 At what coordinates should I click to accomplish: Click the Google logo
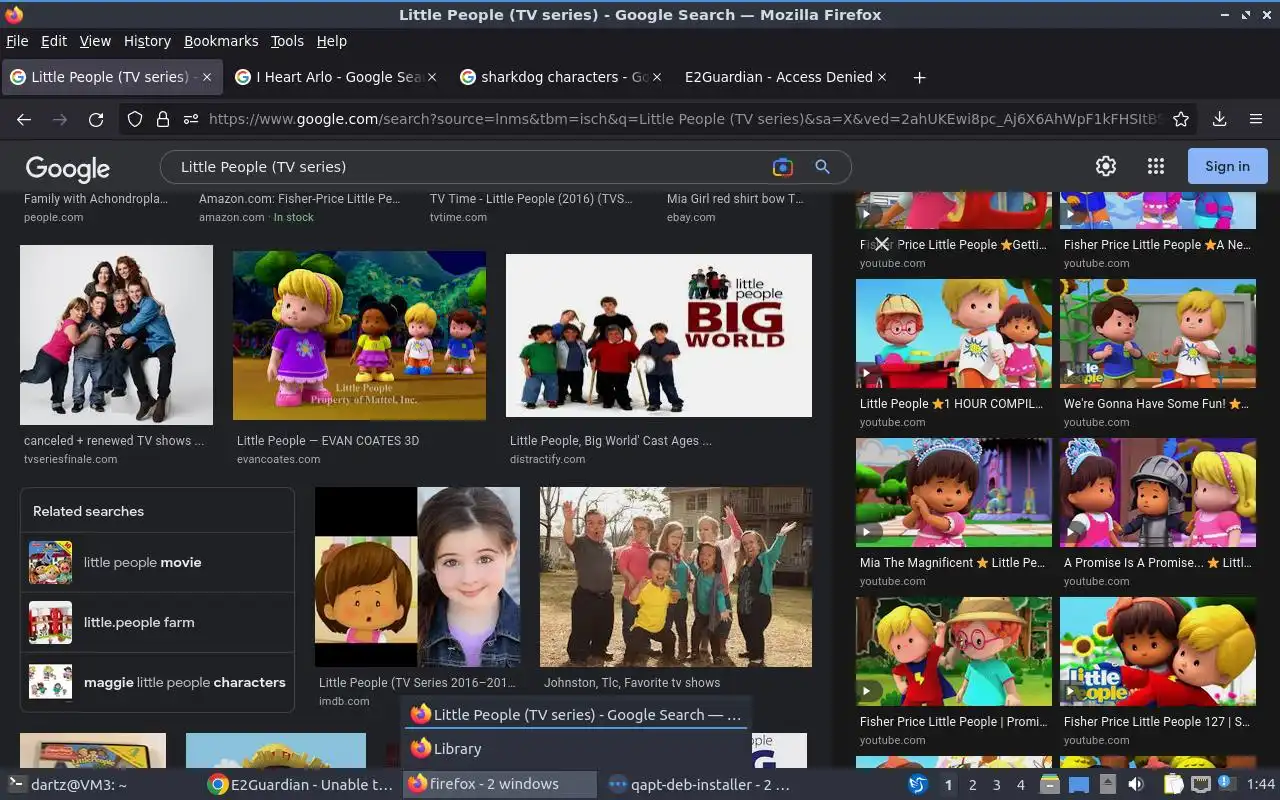tap(68, 168)
